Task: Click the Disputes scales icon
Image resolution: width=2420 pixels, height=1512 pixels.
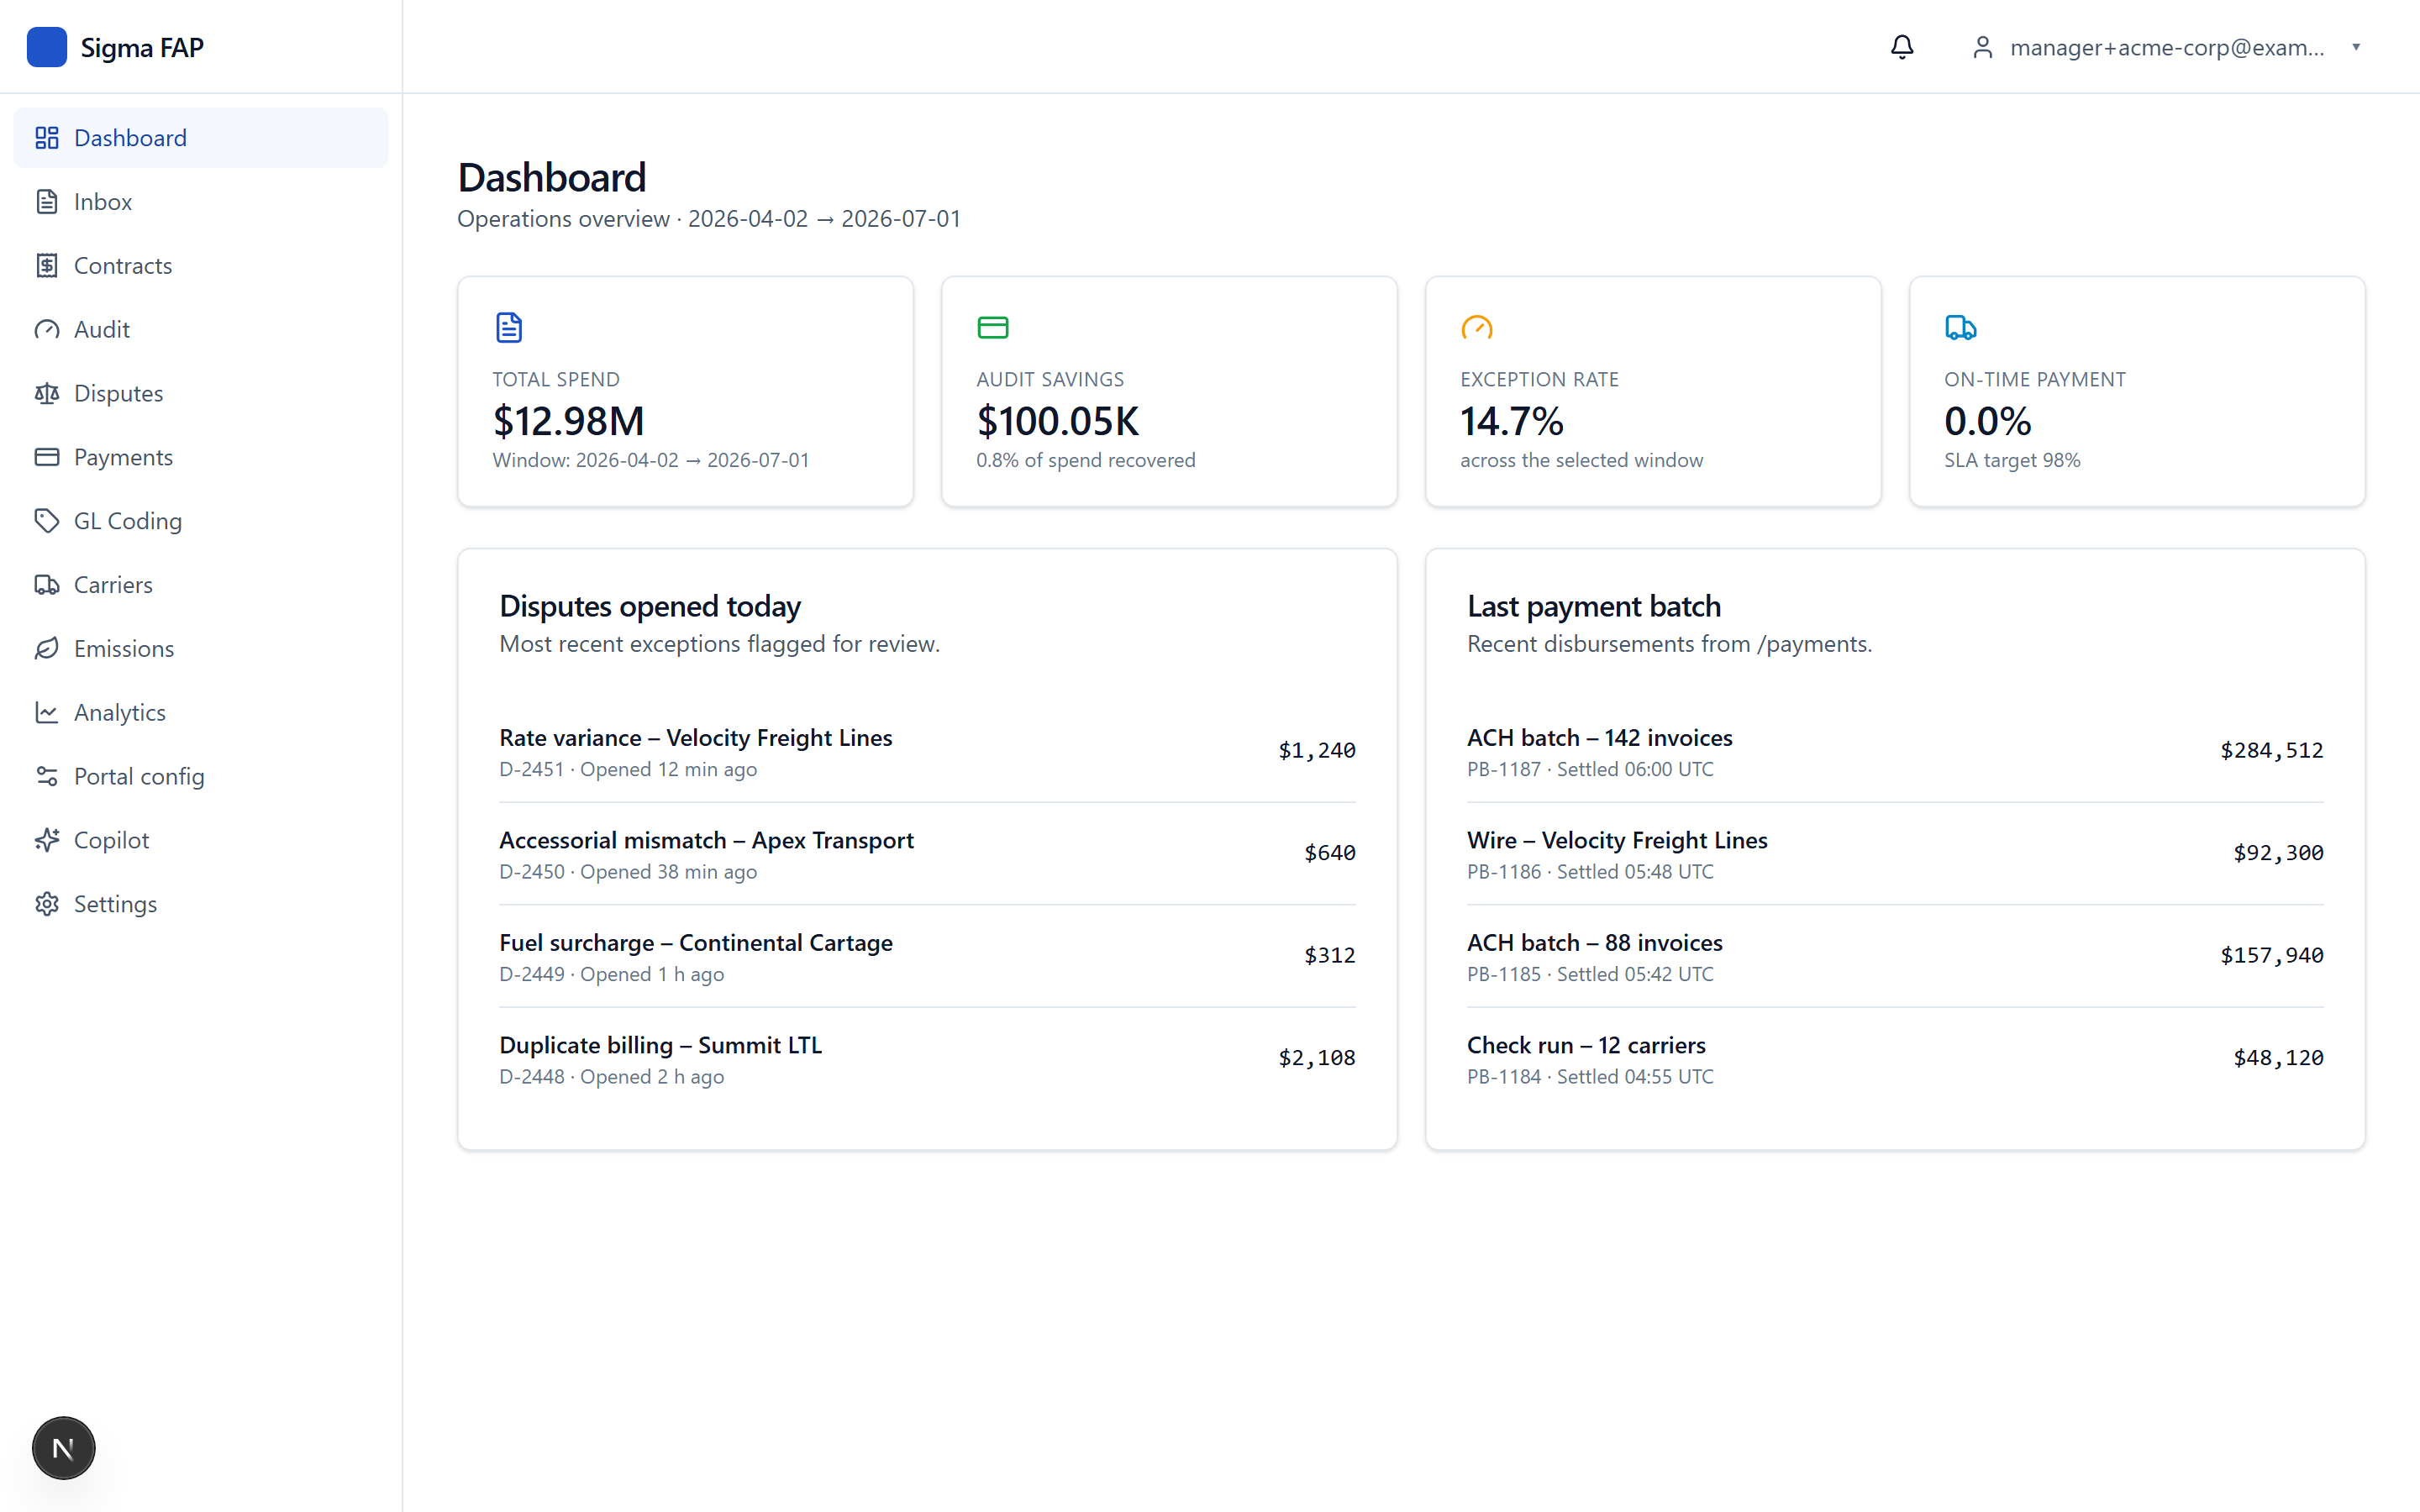Action: coord(47,393)
